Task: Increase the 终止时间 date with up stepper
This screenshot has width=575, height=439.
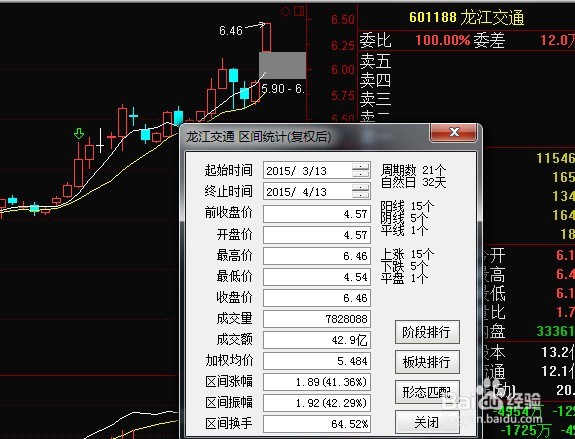Action: (x=360, y=187)
